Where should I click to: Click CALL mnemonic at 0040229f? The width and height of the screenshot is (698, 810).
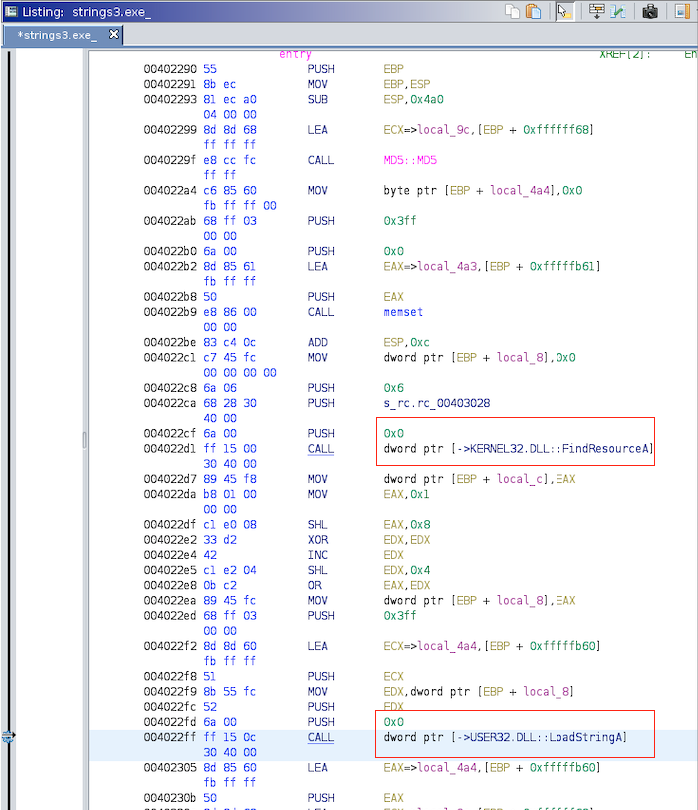[321, 160]
